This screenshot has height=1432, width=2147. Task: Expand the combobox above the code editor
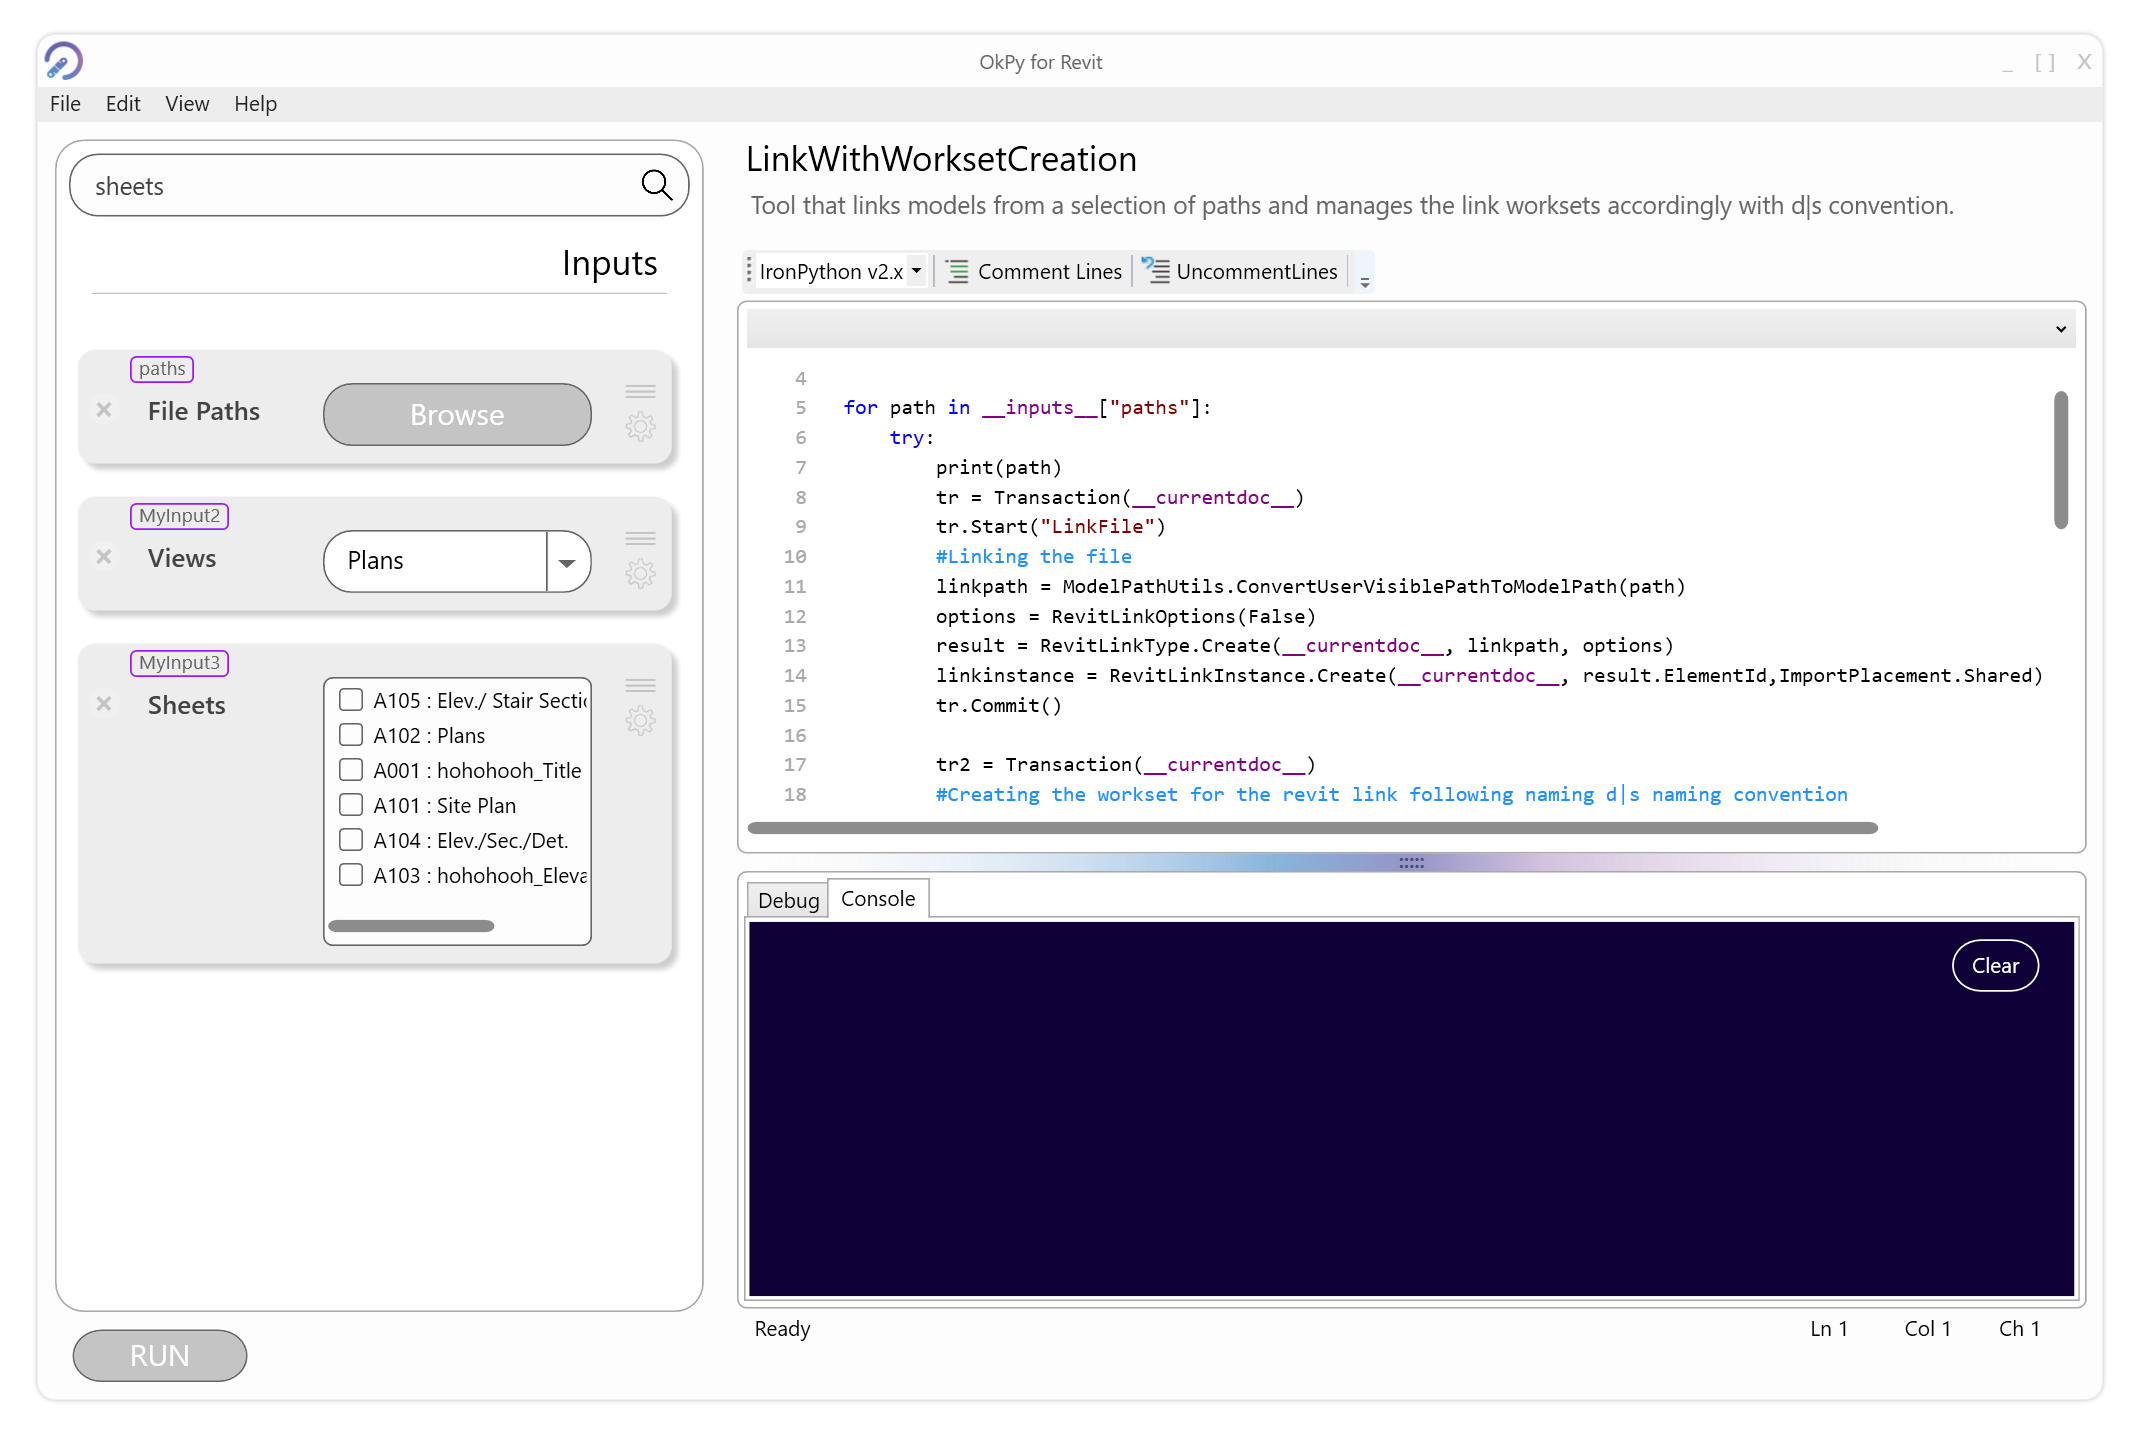pos(2060,328)
